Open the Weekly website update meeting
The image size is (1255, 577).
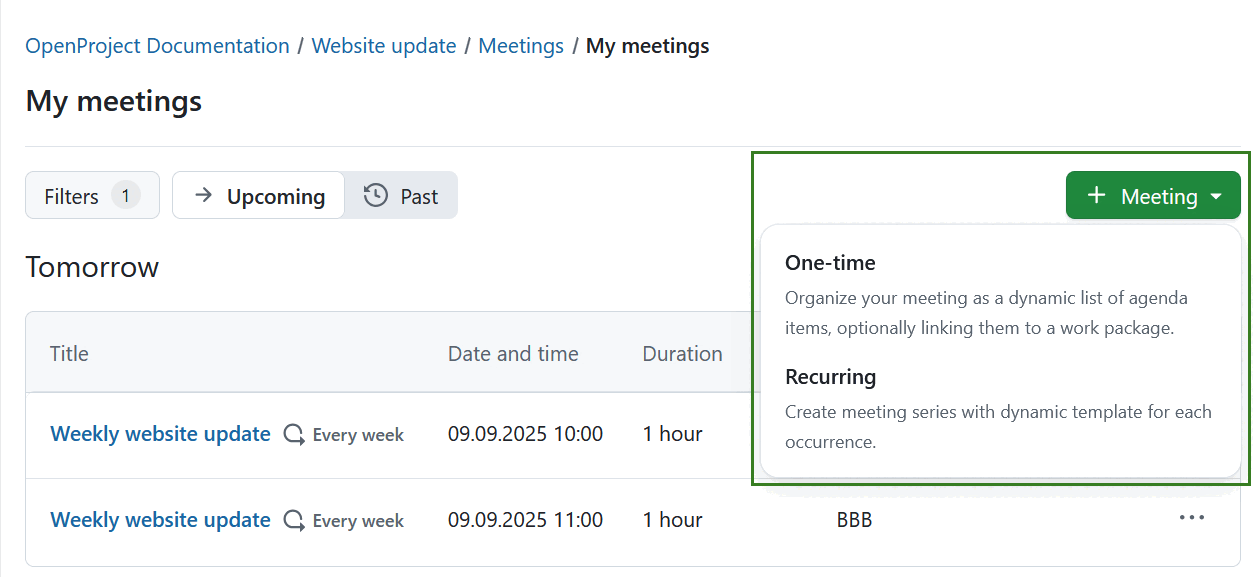tap(160, 434)
